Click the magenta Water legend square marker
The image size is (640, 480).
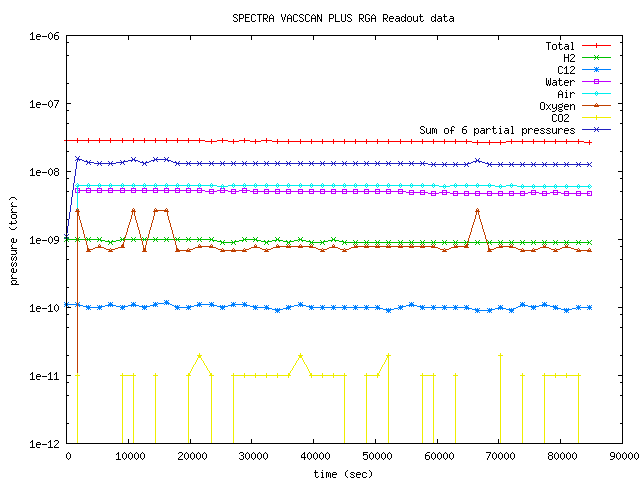click(597, 82)
